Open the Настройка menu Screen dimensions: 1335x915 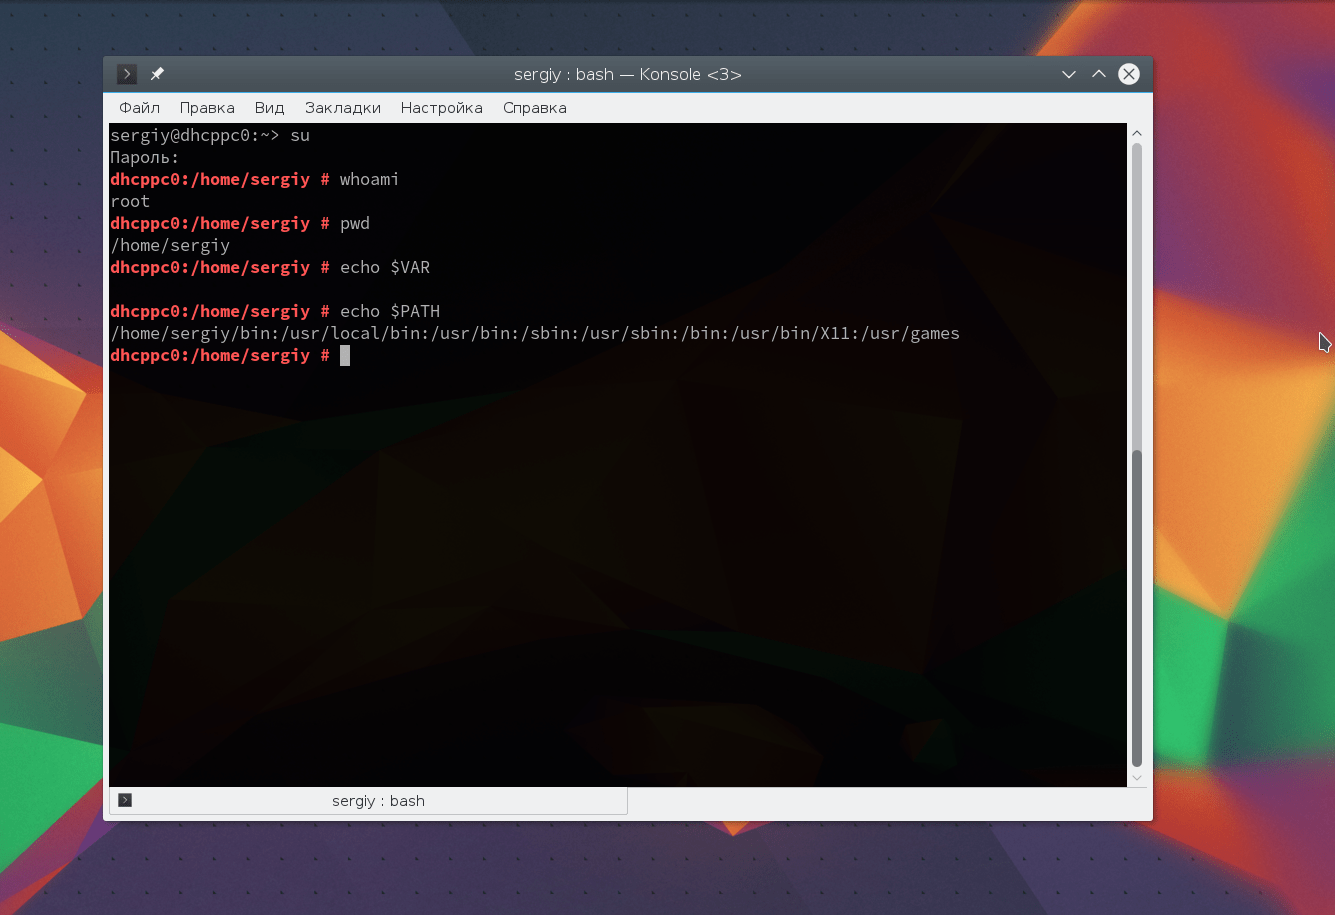[x=441, y=107]
